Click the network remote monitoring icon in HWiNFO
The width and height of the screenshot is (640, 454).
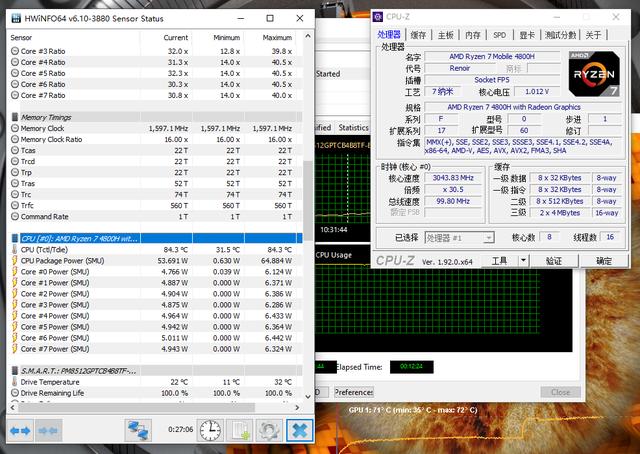(x=137, y=429)
